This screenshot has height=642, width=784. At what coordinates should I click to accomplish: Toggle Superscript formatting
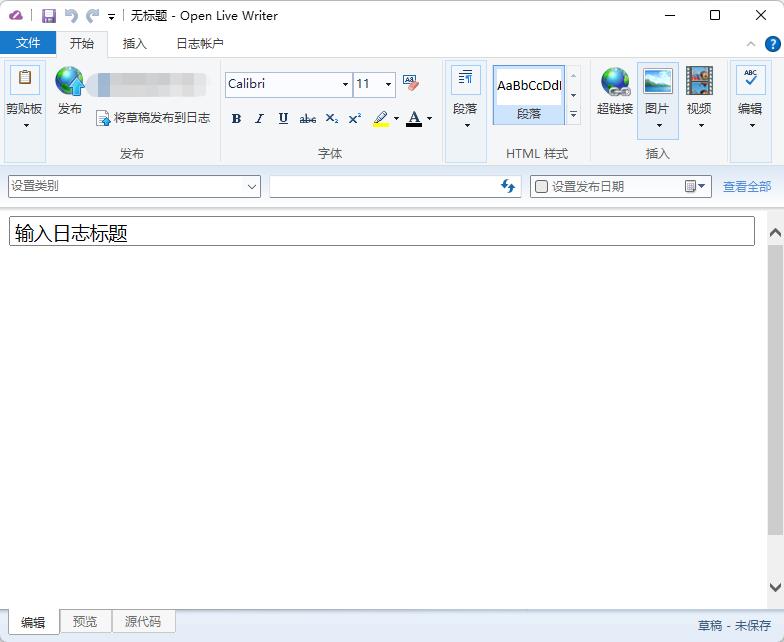[355, 118]
